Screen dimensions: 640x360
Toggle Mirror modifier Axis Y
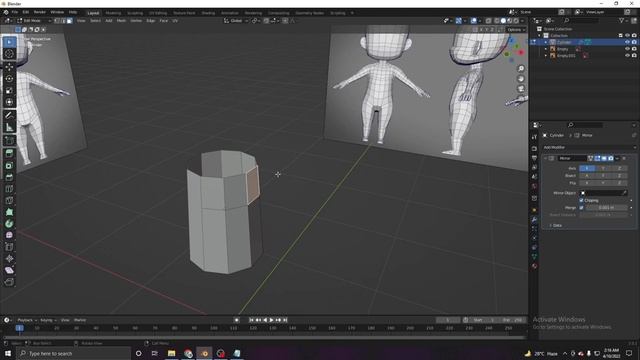pyautogui.click(x=603, y=168)
